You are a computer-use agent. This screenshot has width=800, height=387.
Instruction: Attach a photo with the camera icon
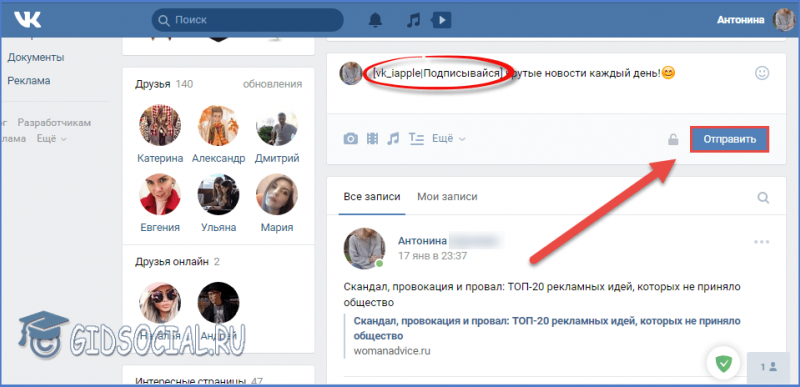[x=351, y=139]
